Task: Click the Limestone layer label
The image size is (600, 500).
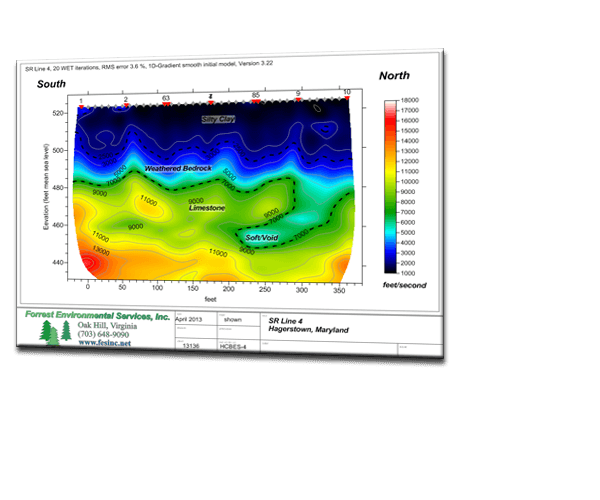Action: [207, 208]
